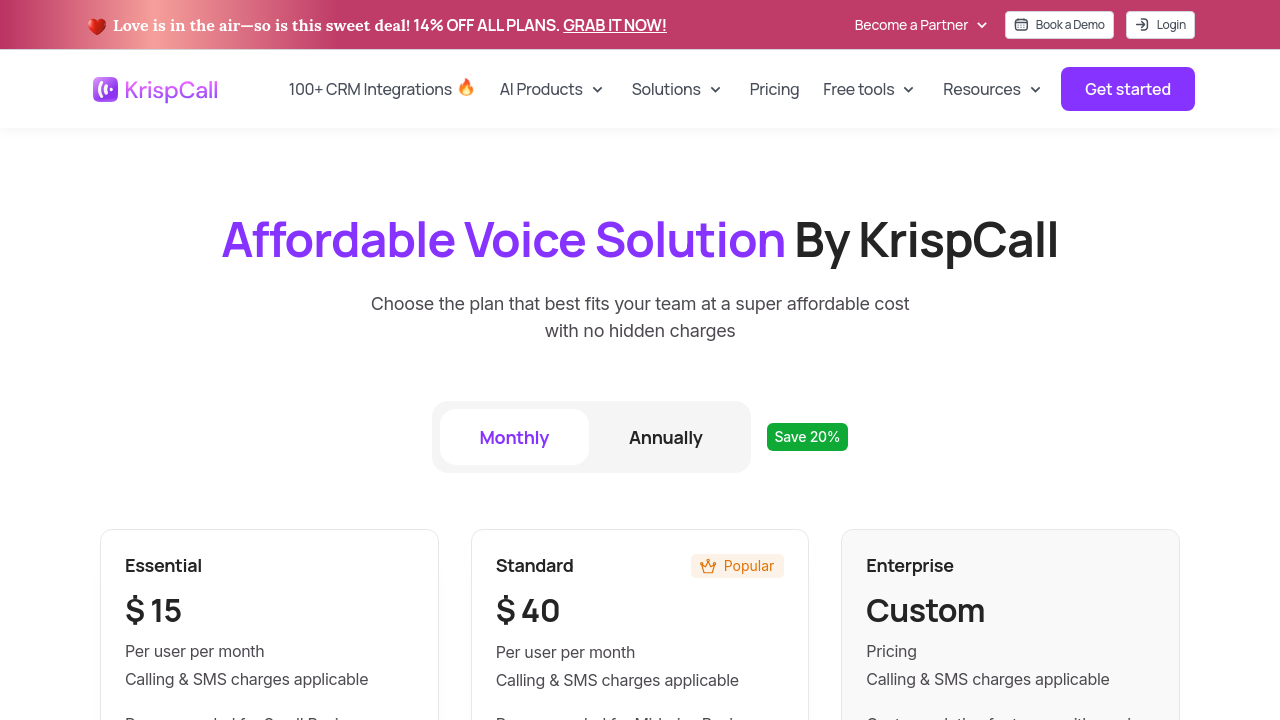Click the calendar icon in Book a Demo
Image resolution: width=1280 pixels, height=720 pixels.
coord(1021,25)
